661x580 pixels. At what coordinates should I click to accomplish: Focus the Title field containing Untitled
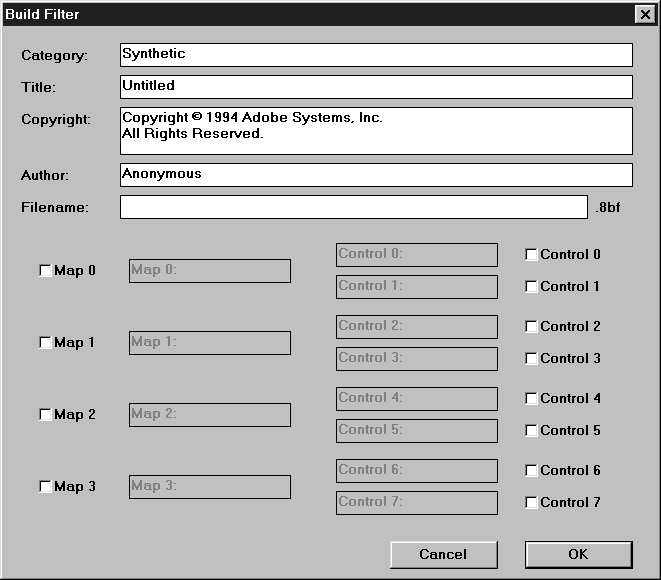click(x=376, y=87)
